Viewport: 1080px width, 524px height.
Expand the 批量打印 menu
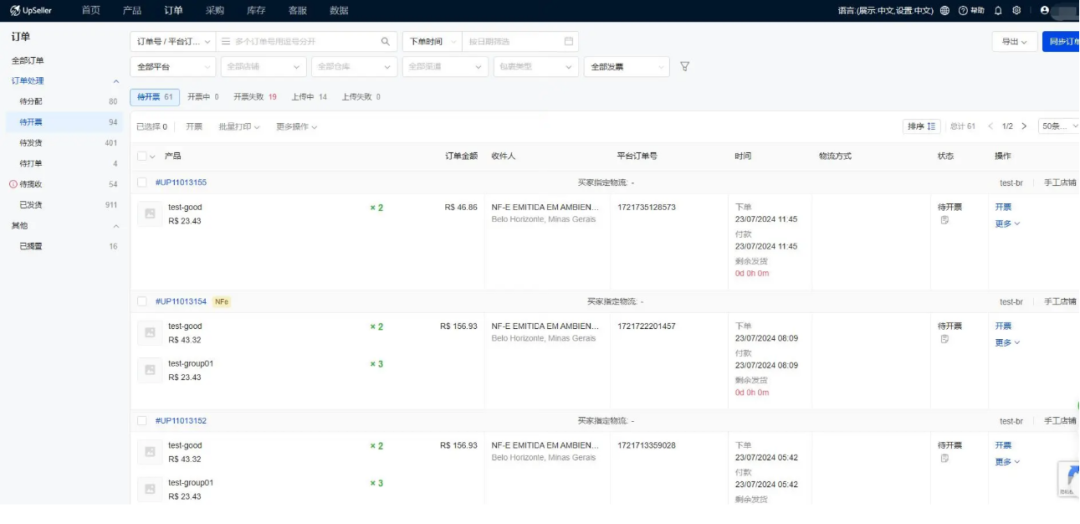pyautogui.click(x=239, y=127)
